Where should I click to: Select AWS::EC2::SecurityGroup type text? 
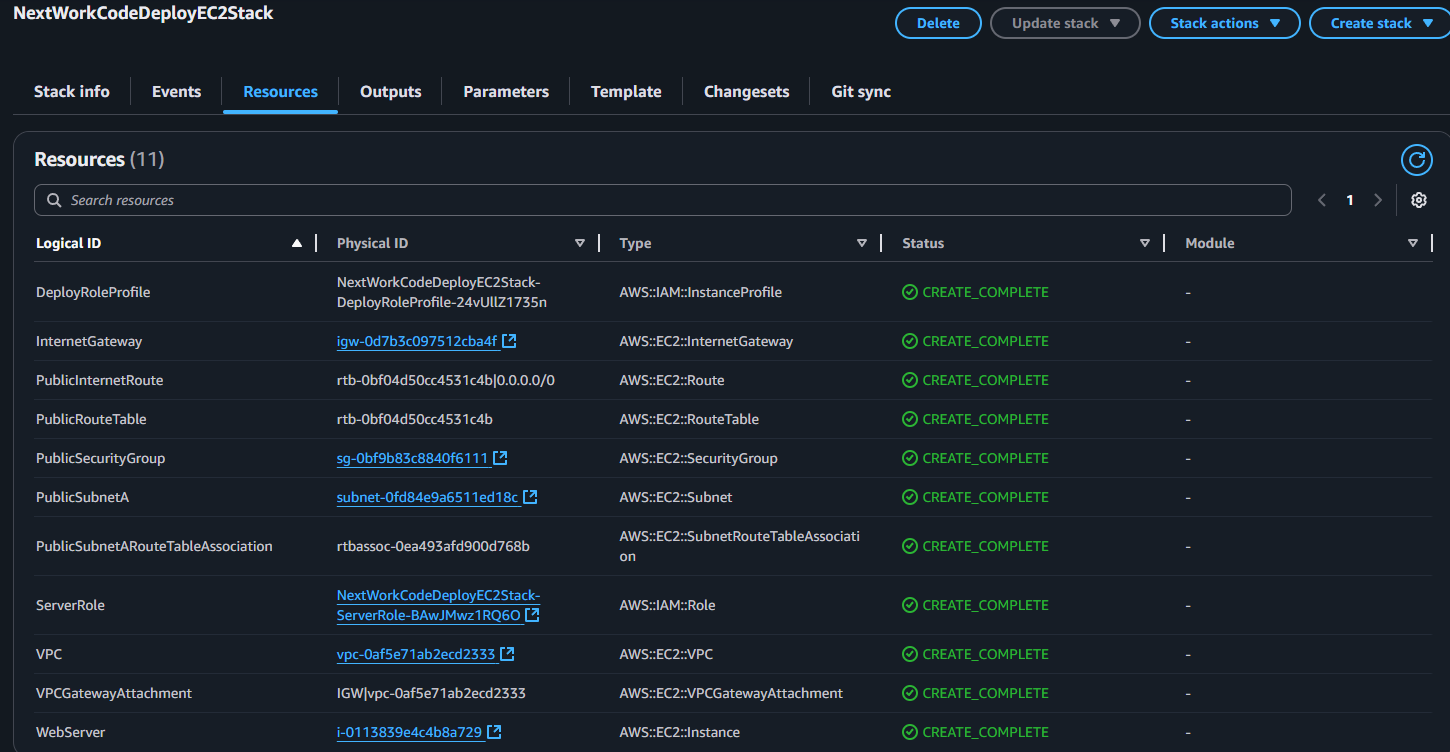click(x=698, y=458)
